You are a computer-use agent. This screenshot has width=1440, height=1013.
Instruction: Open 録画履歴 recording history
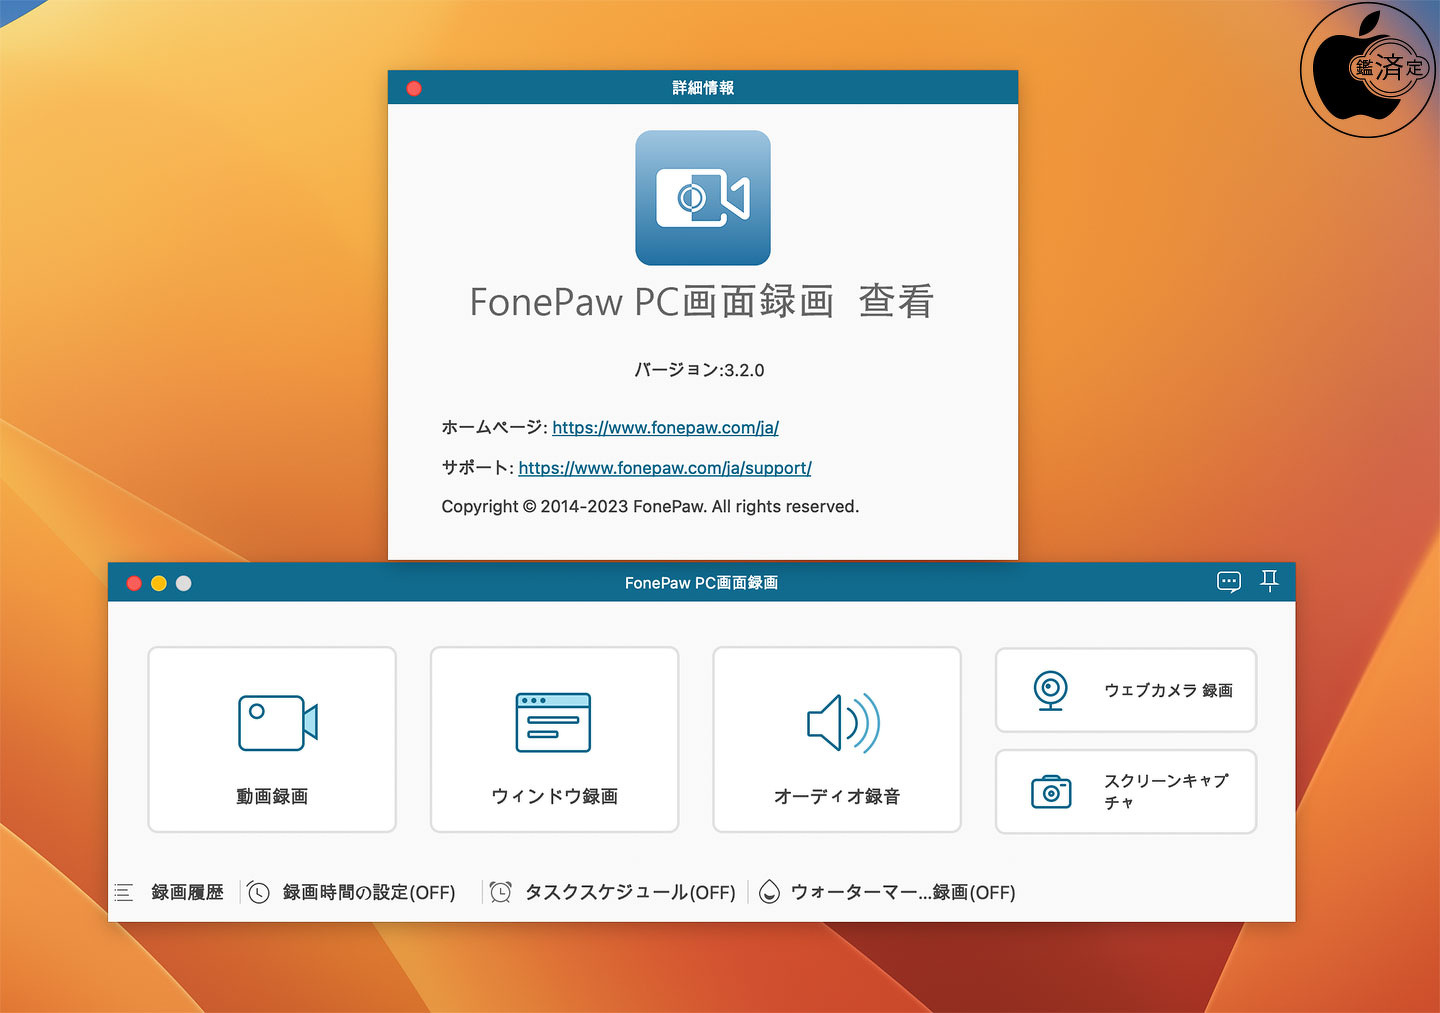pyautogui.click(x=187, y=892)
